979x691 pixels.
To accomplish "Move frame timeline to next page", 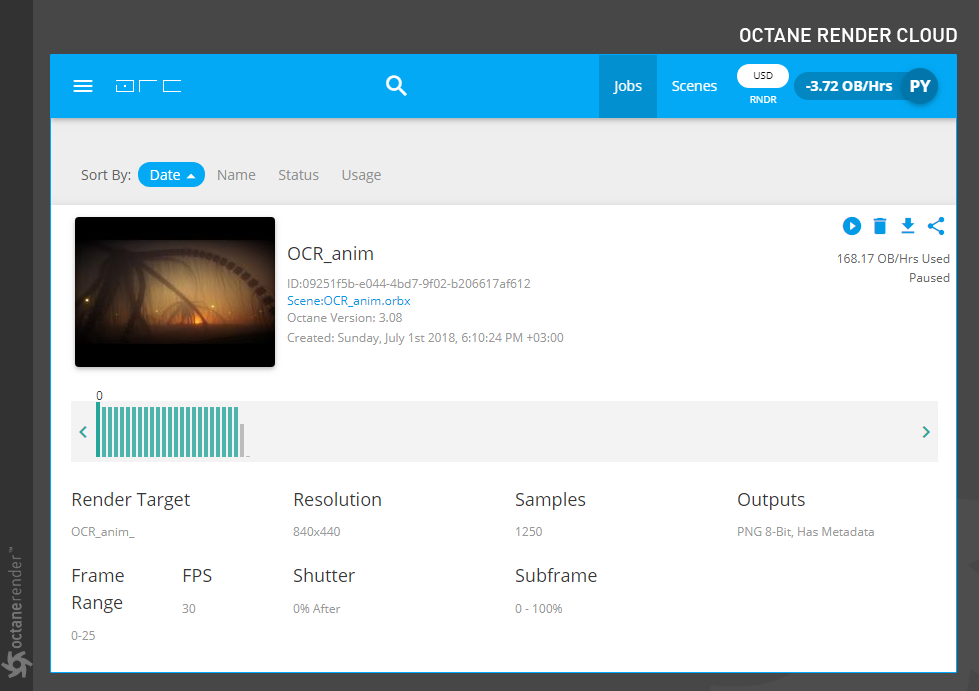I will coord(926,431).
